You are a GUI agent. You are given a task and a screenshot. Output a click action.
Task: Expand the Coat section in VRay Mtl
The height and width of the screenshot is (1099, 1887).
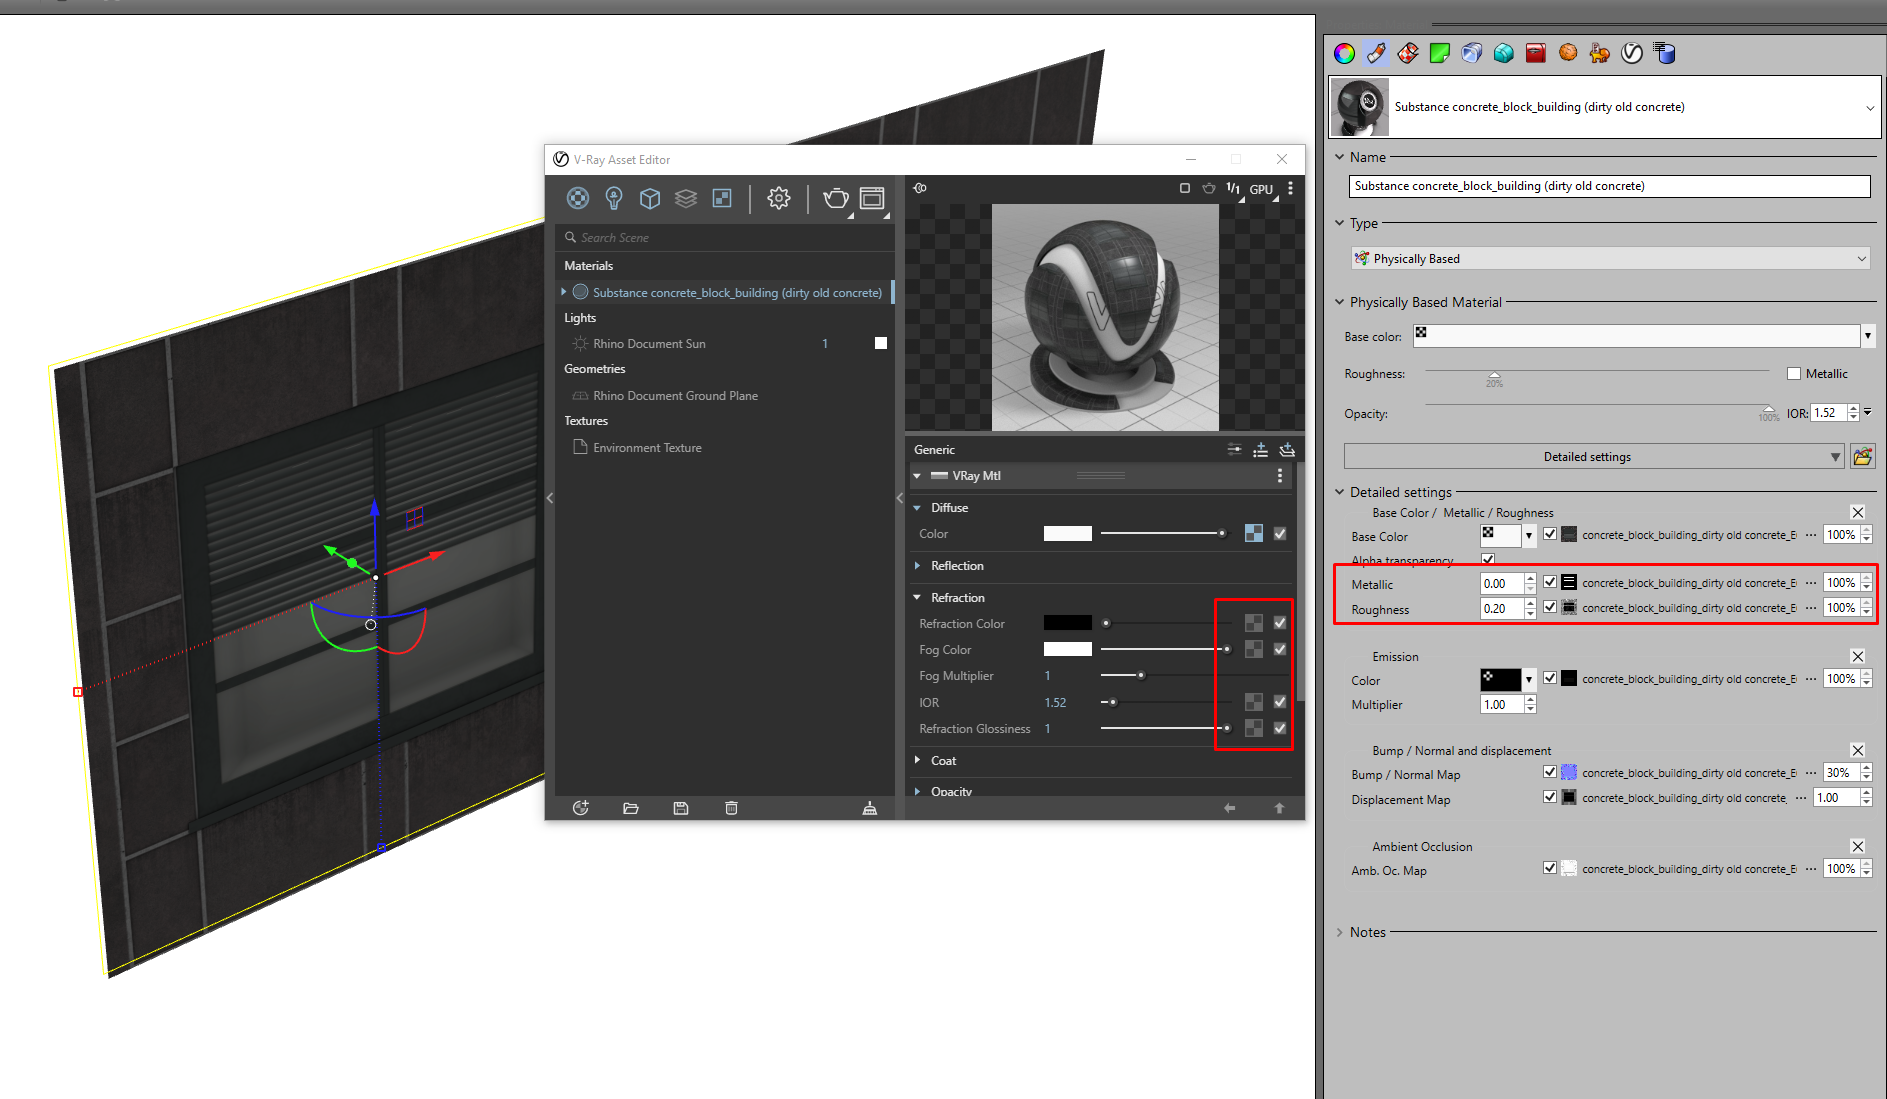coord(917,761)
